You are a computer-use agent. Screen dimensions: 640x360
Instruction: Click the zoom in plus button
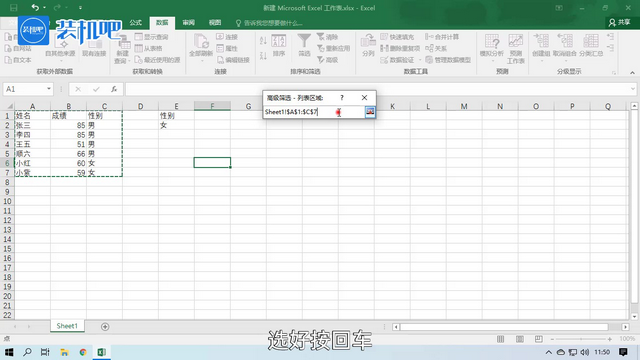(609, 339)
